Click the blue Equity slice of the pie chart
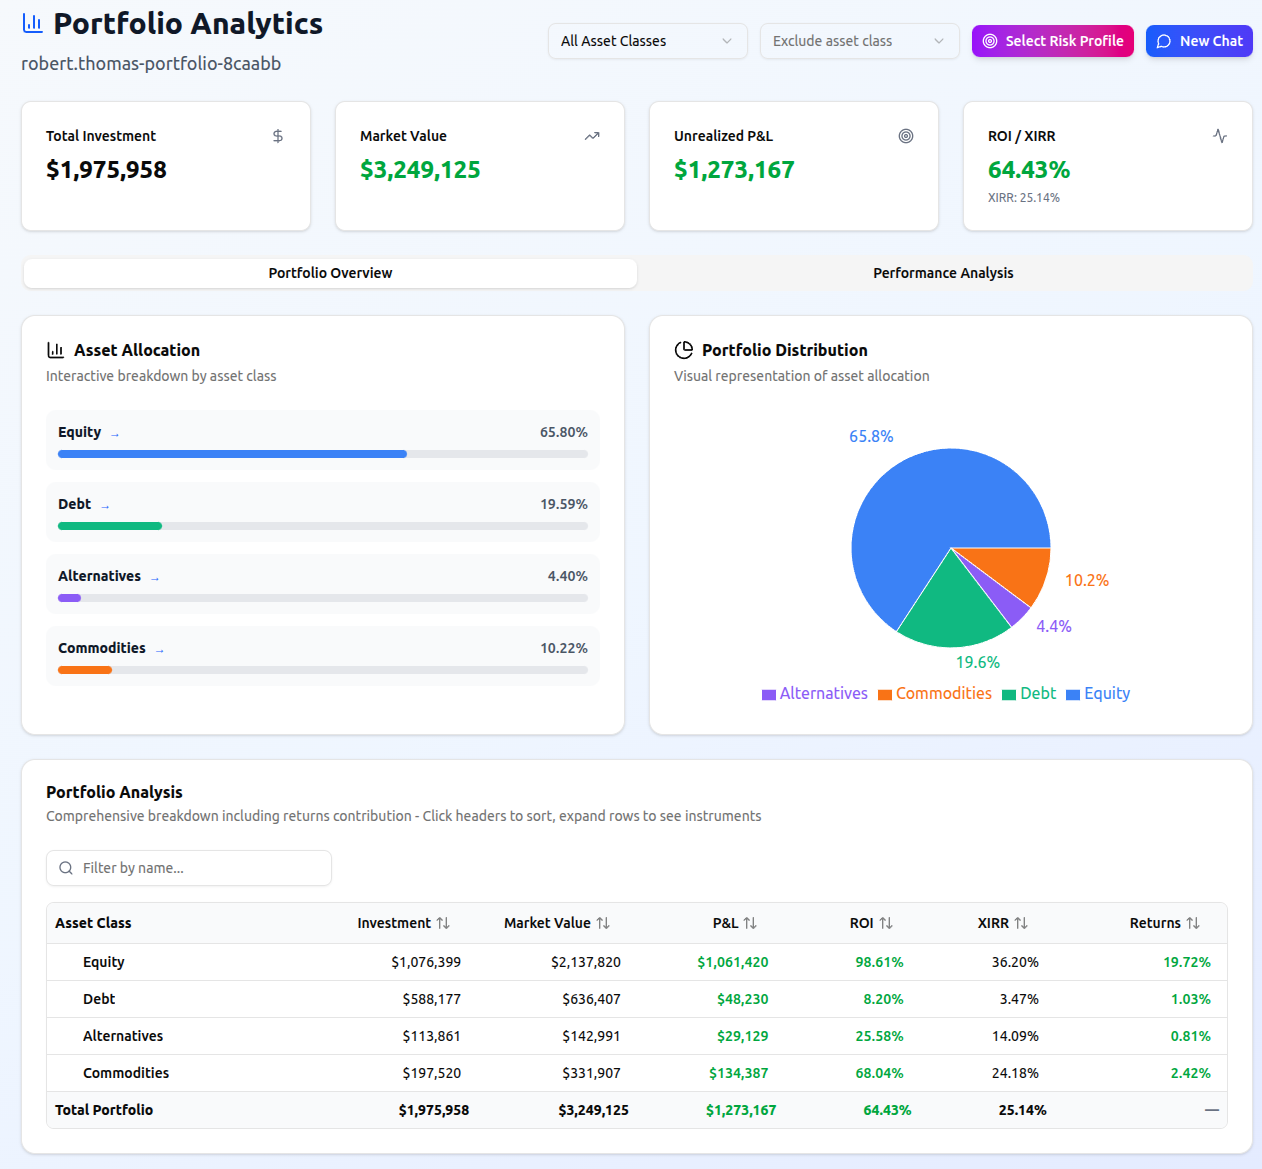 (x=920, y=510)
